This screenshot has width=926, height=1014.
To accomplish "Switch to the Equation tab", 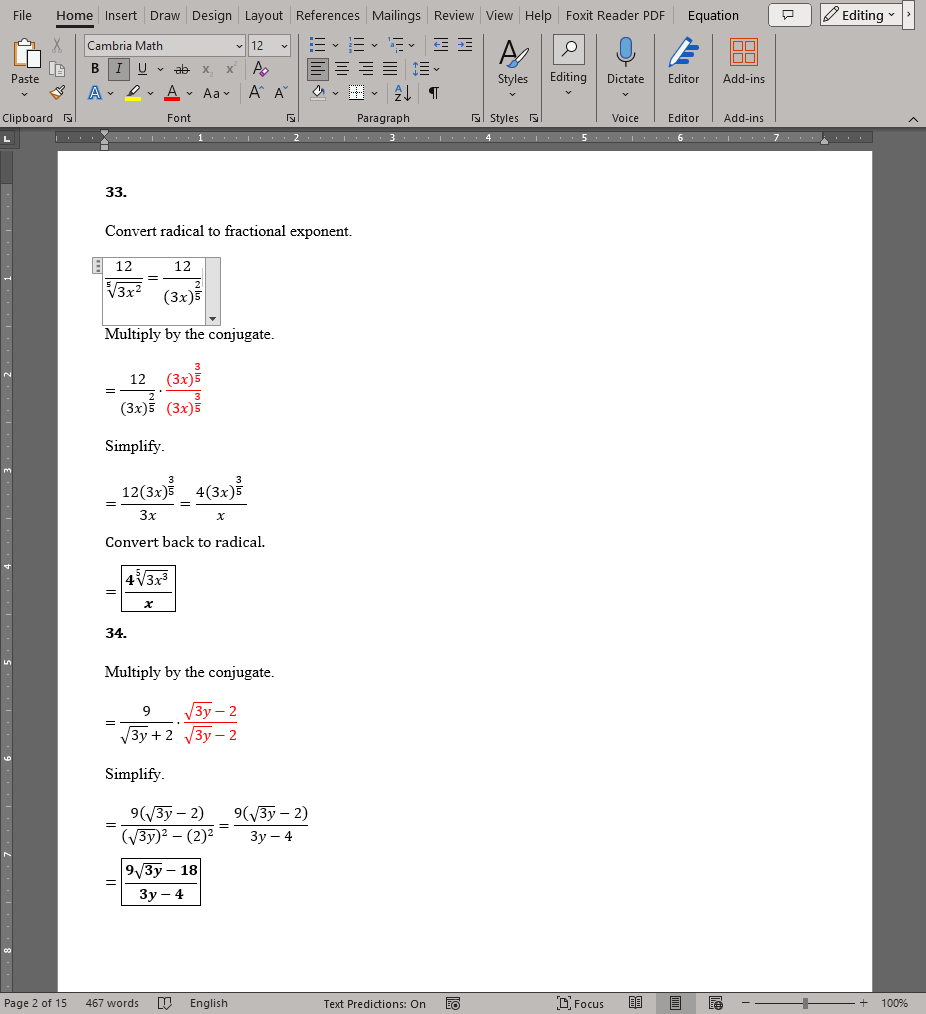I will (713, 16).
